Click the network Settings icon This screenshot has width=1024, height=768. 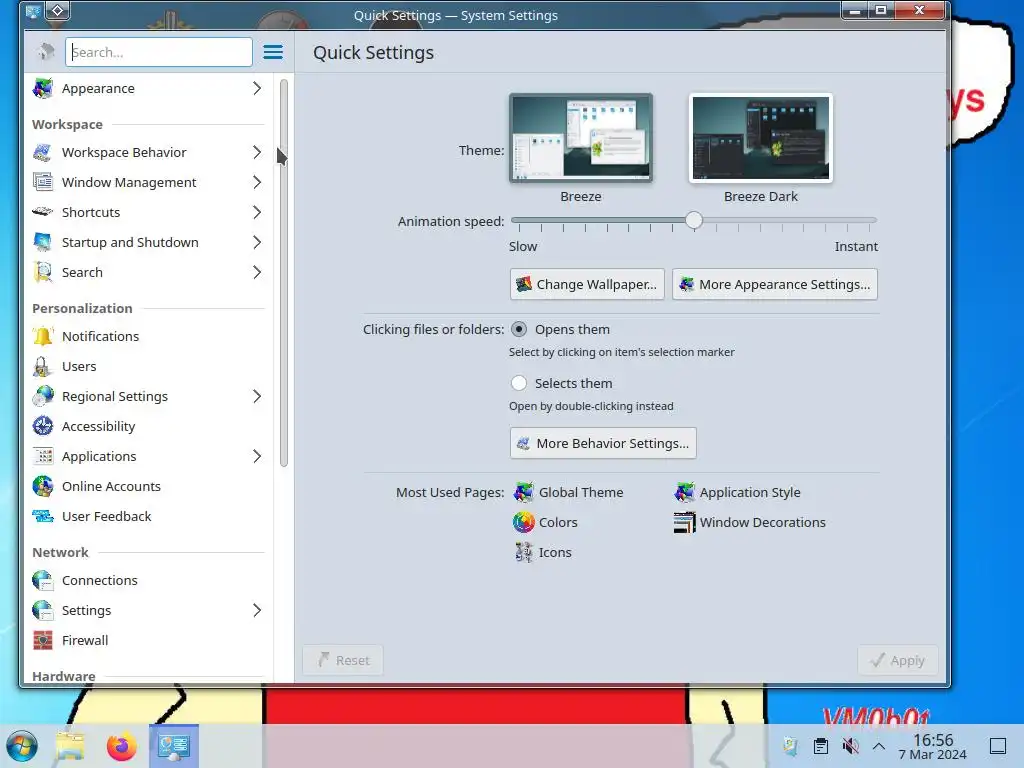coord(43,611)
